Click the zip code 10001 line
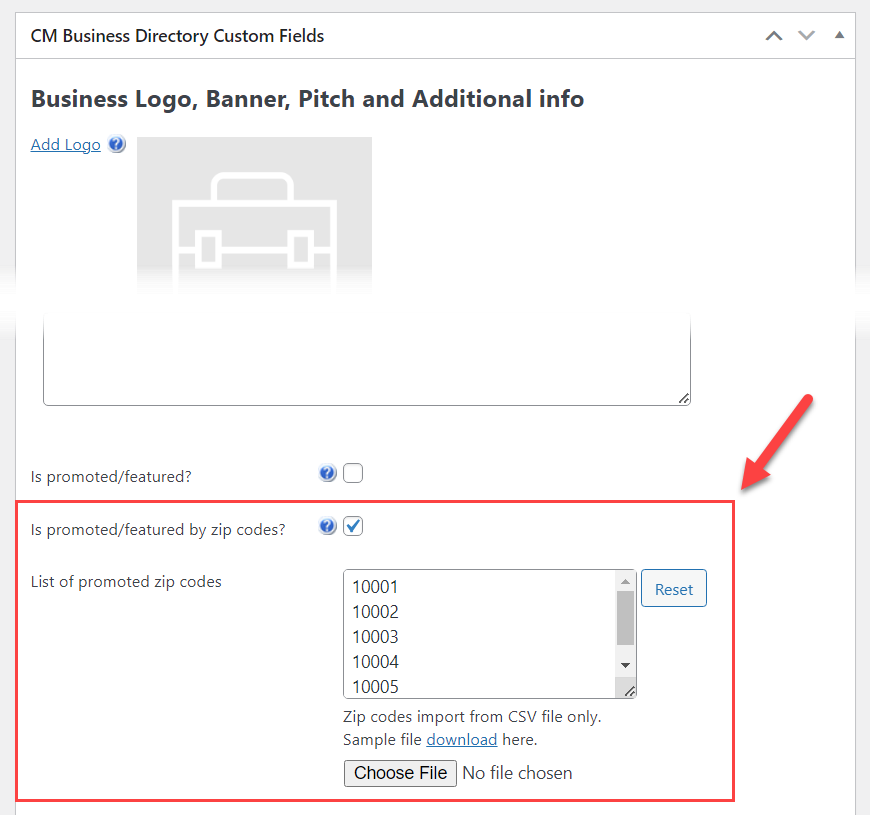The height and width of the screenshot is (815, 870). (376, 587)
